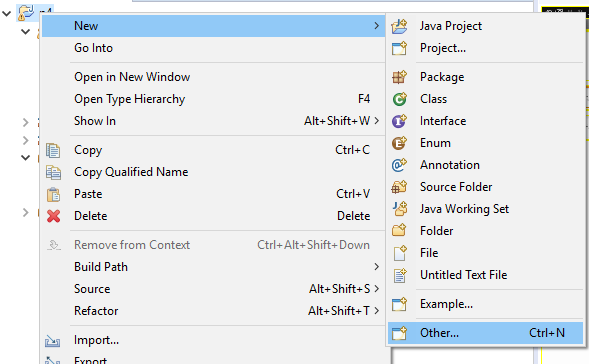Click Delete in the context menu
Screen dimensions: 589x364
pos(213,216)
